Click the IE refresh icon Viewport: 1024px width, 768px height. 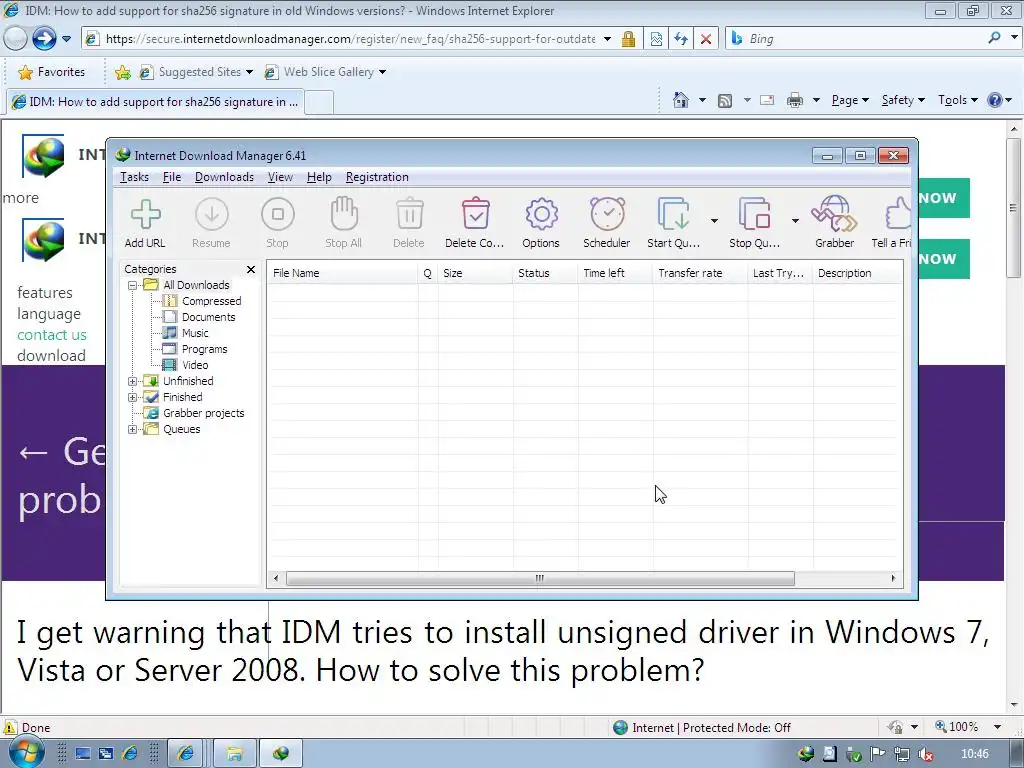pos(680,39)
